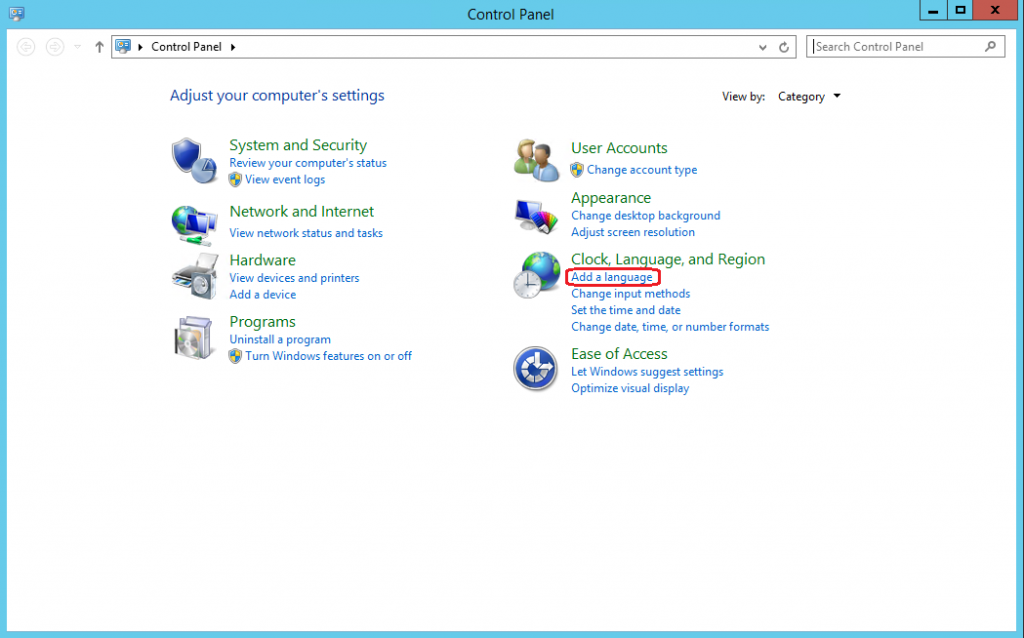The width and height of the screenshot is (1024, 638).
Task: Open recent locations dropdown arrow
Action: pyautogui.click(x=77, y=47)
